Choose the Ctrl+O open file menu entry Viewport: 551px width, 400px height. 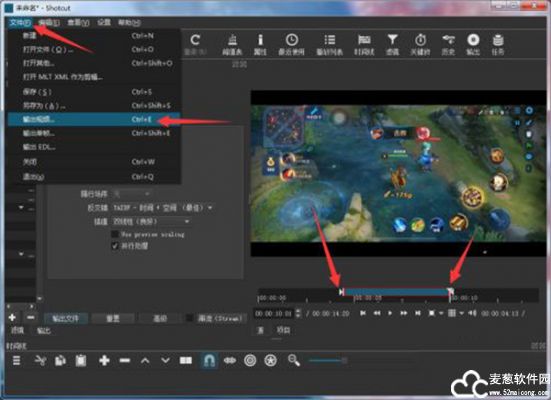click(x=94, y=50)
